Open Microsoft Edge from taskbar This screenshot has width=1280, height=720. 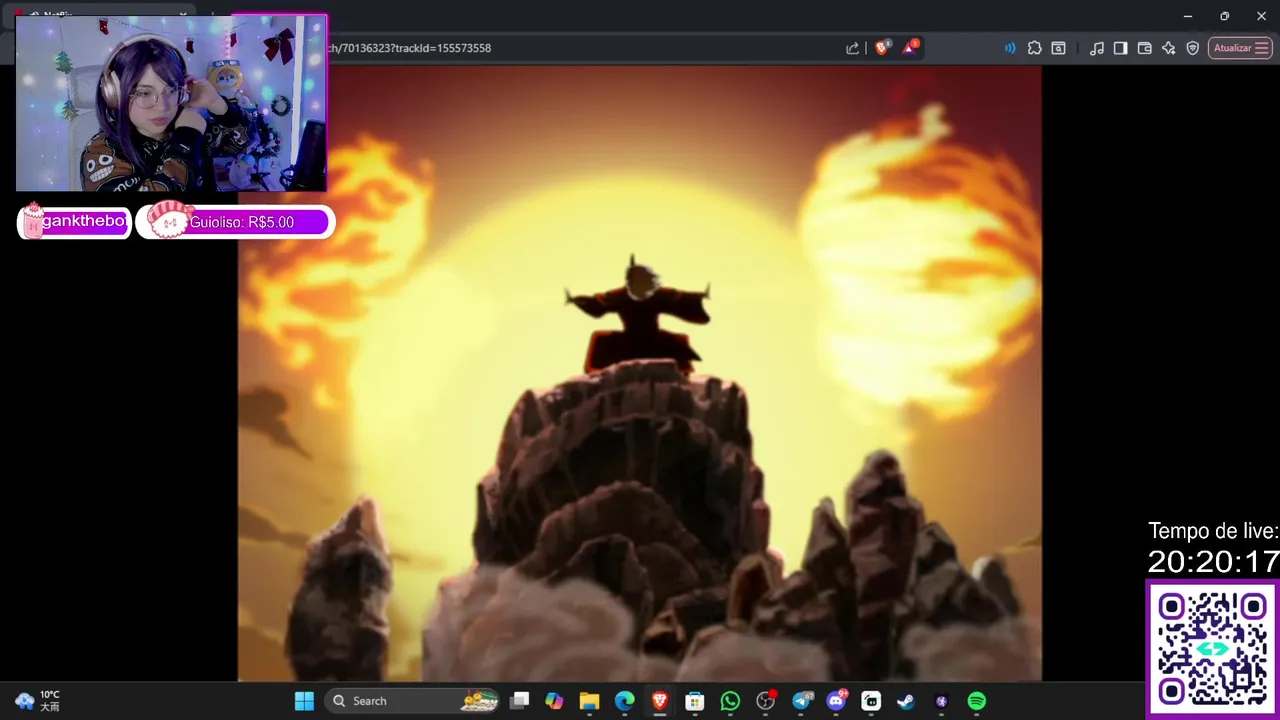624,701
